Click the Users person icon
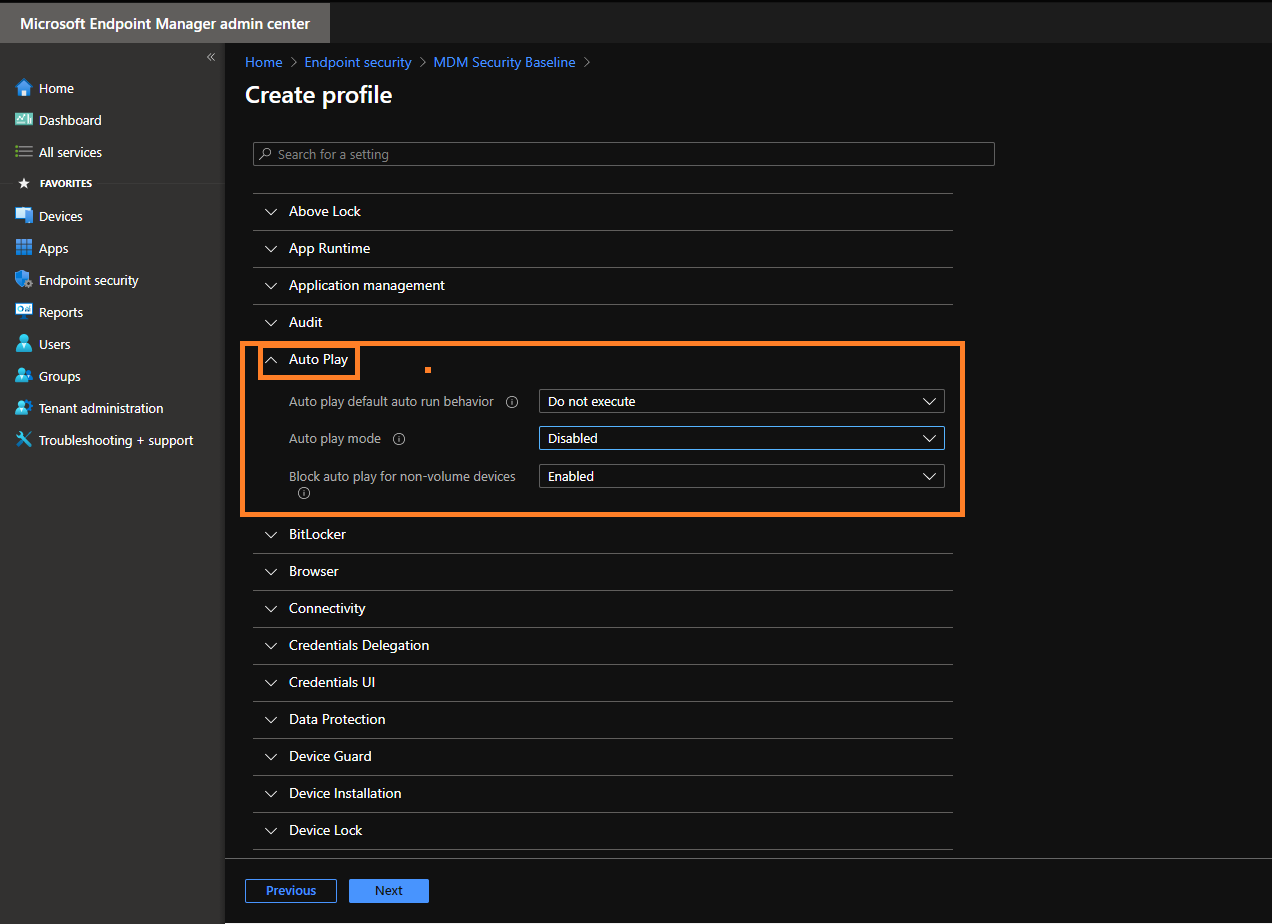 tap(24, 344)
